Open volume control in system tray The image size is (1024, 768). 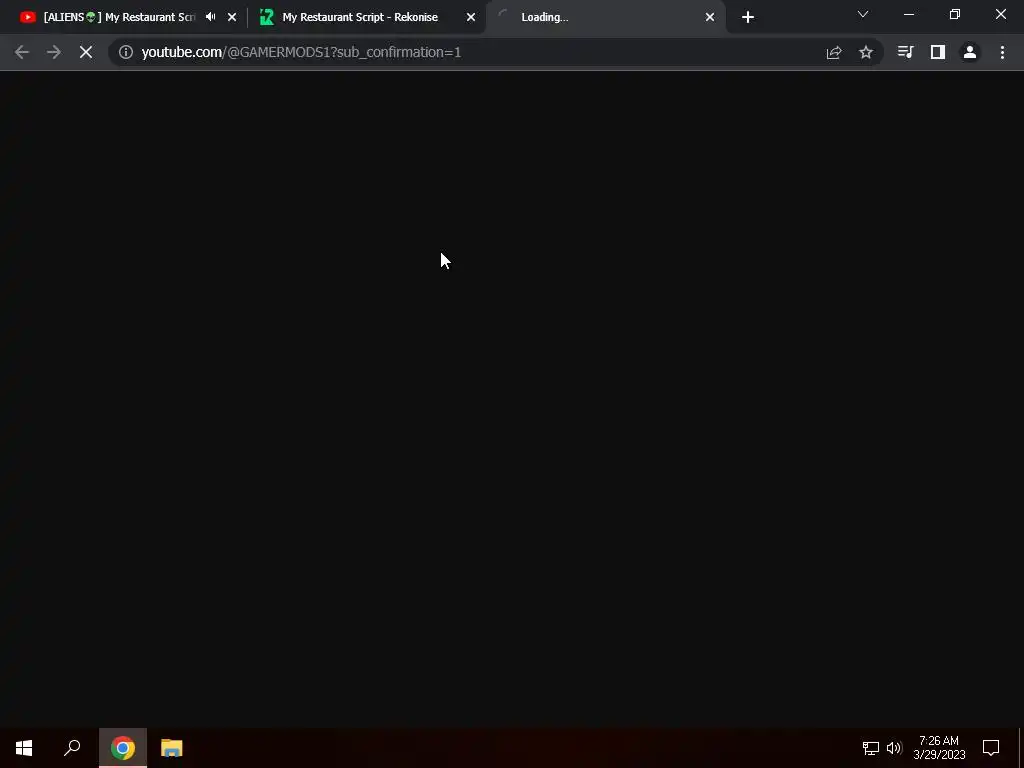(x=894, y=748)
